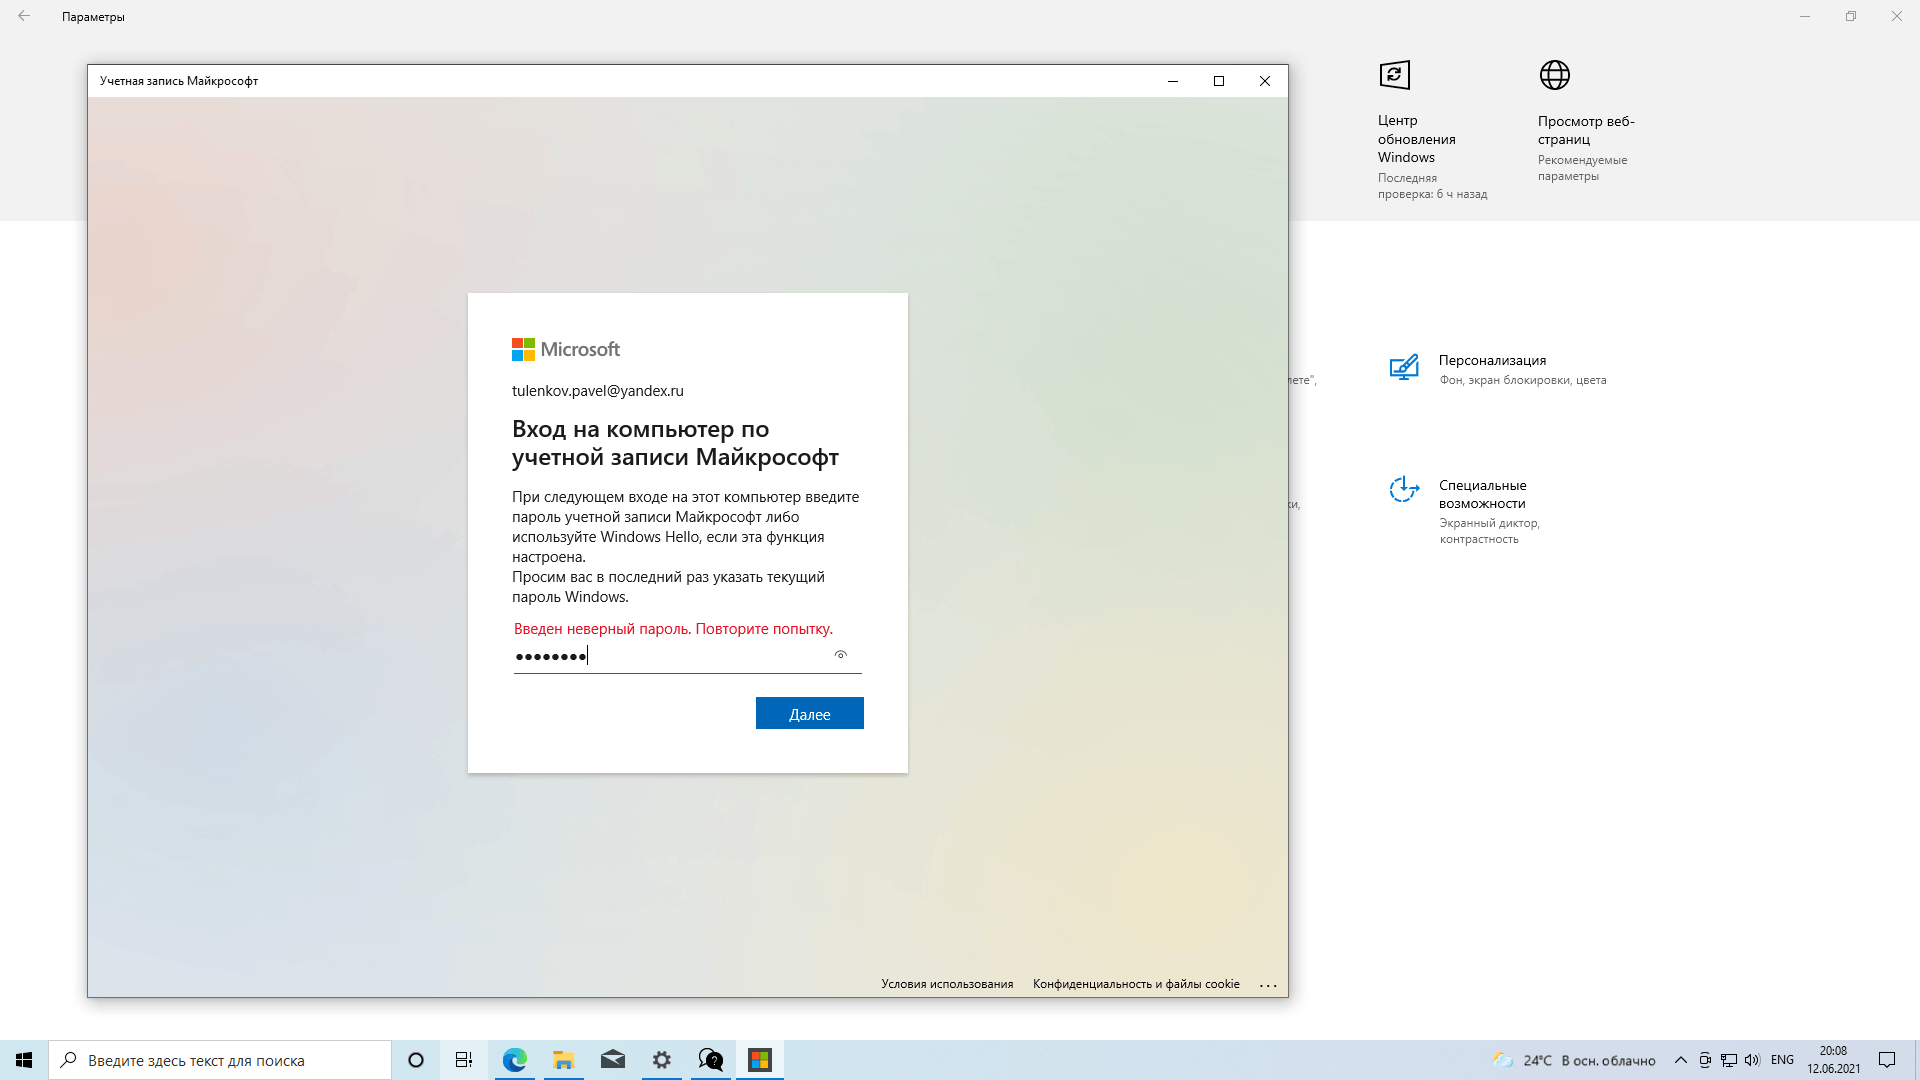Image resolution: width=1920 pixels, height=1080 pixels.
Task: Switch to Microsoft account app on taskbar
Action: point(760,1060)
